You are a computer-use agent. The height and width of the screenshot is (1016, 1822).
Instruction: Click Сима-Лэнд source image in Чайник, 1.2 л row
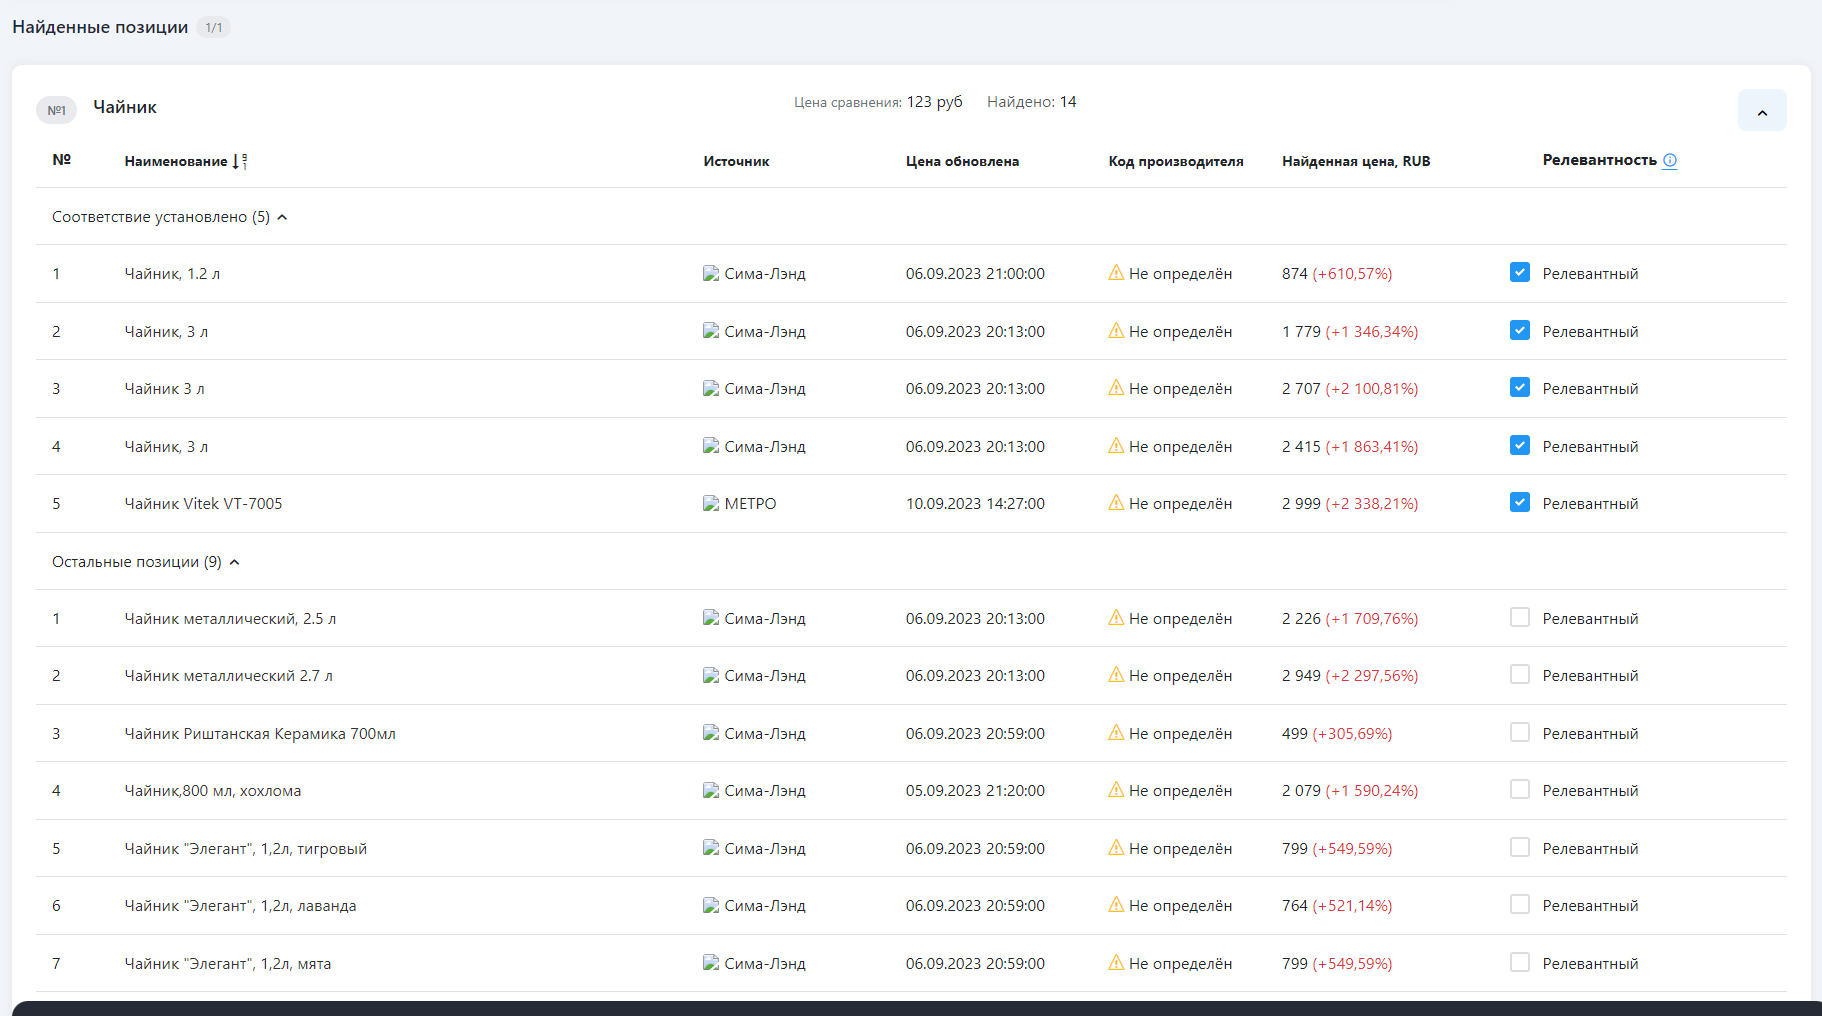(x=711, y=273)
